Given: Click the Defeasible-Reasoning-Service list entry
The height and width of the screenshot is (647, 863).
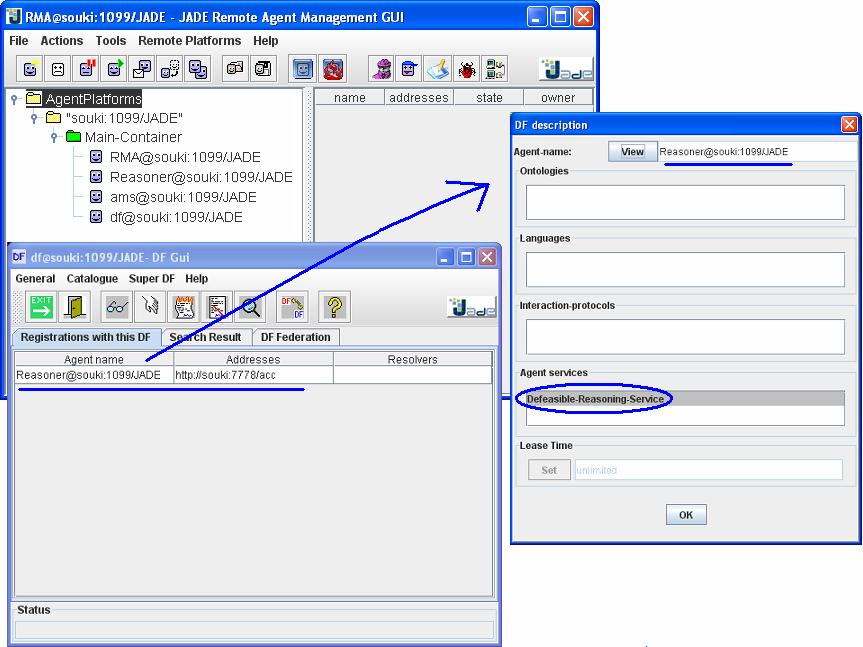Looking at the screenshot, I should (x=685, y=399).
